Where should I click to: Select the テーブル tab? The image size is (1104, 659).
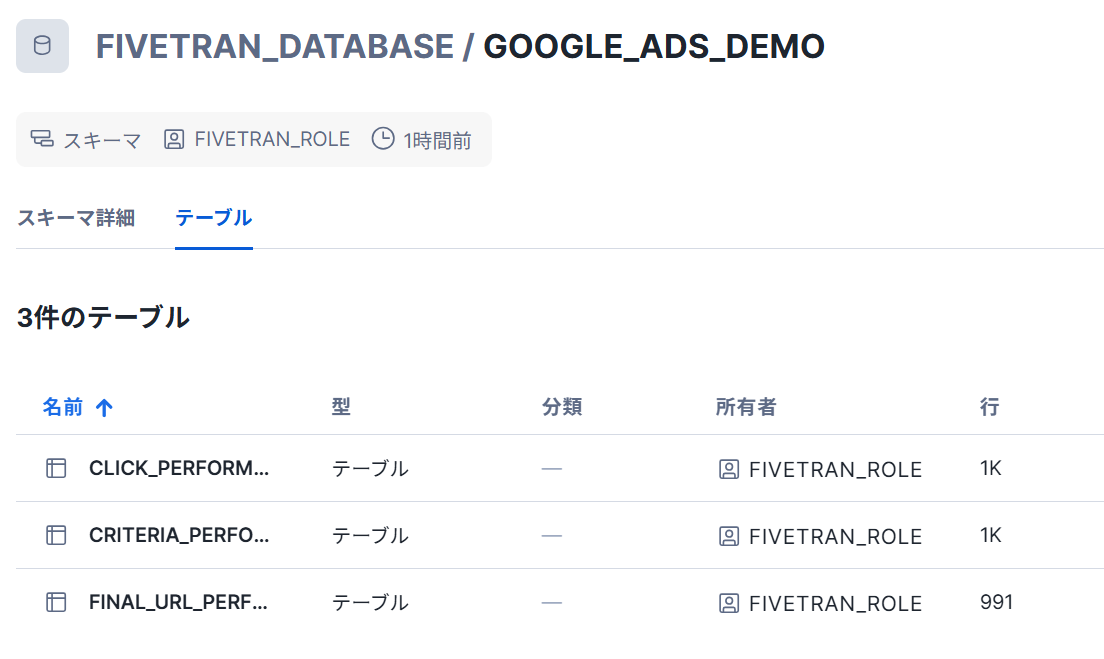(x=213, y=218)
